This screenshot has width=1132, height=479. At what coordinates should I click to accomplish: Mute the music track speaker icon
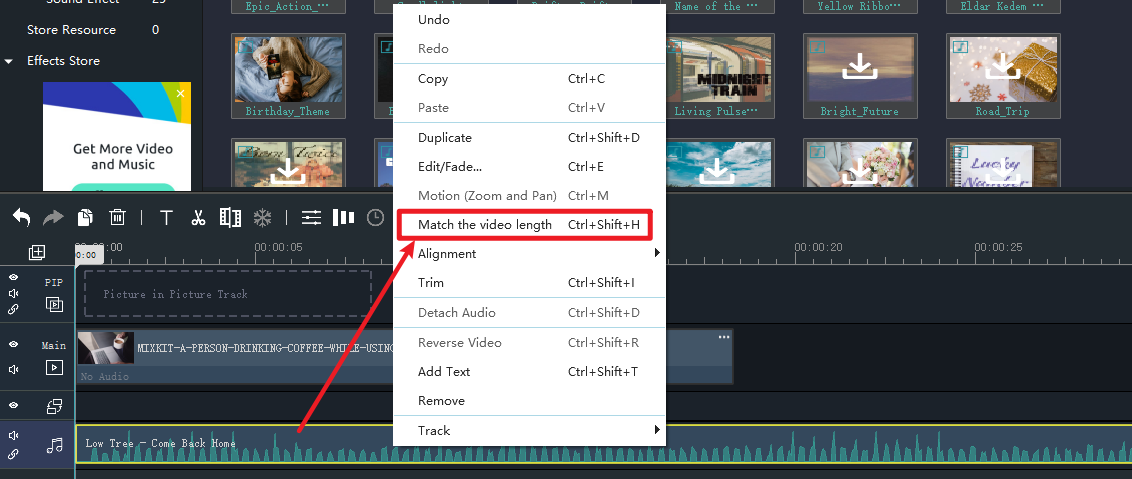[x=14, y=436]
